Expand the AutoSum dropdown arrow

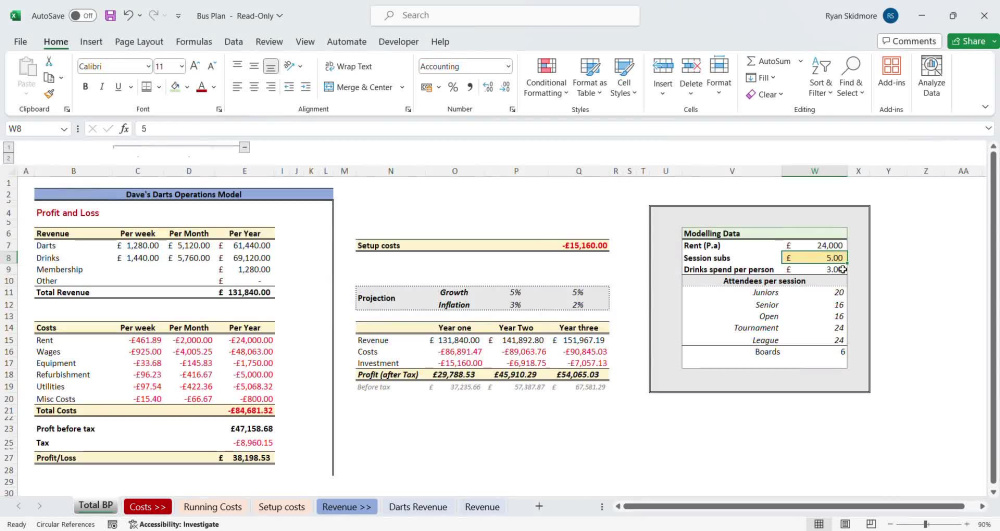(x=800, y=61)
